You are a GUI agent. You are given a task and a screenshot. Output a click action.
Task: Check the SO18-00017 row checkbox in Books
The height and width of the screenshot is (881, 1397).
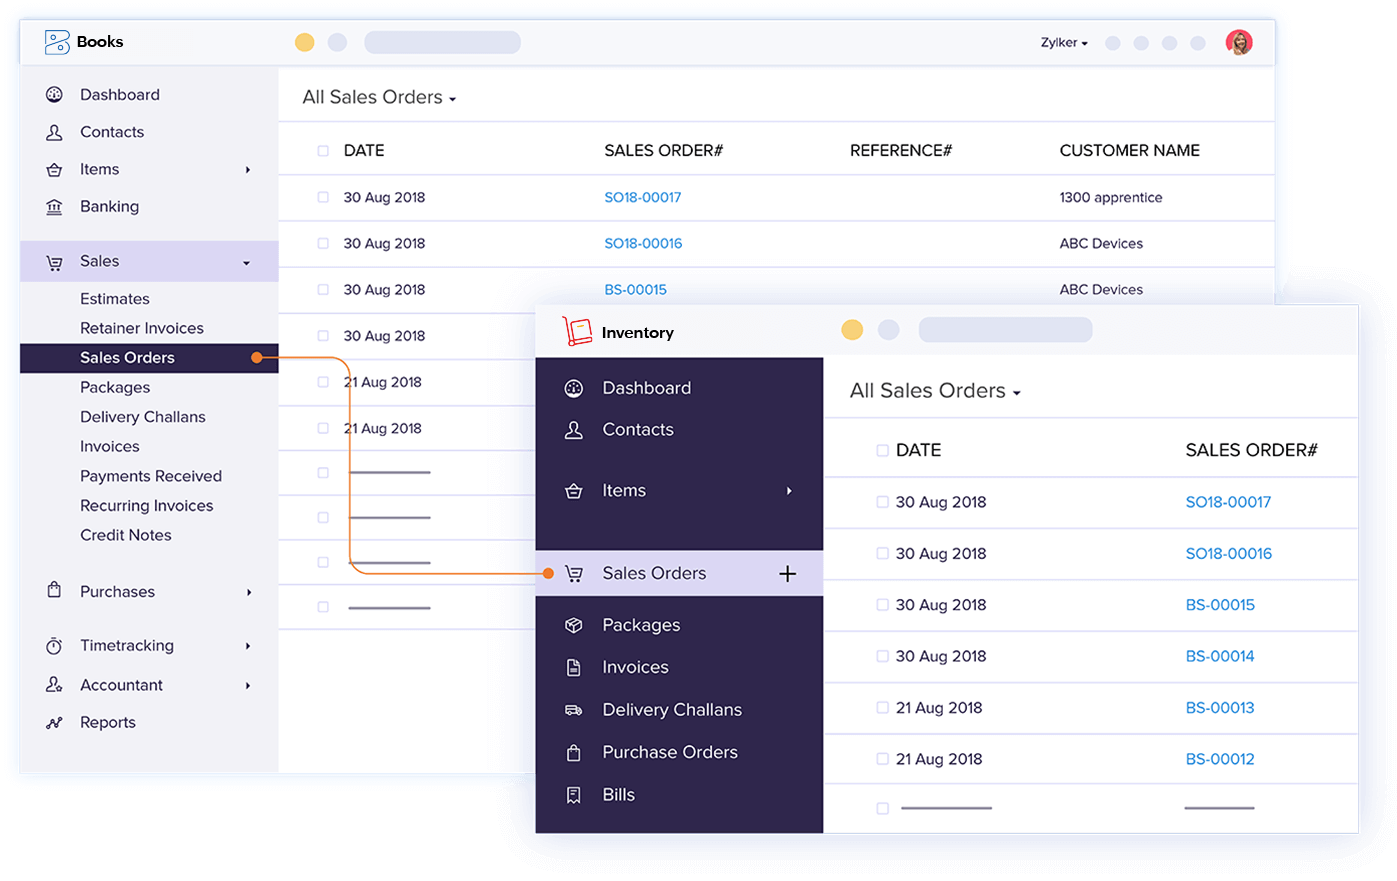(323, 198)
